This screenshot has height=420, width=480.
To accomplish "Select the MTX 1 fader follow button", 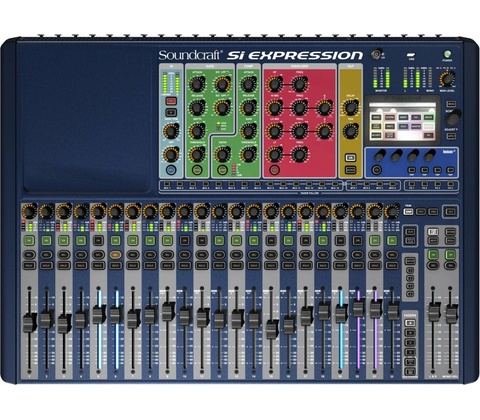I will (x=353, y=184).
